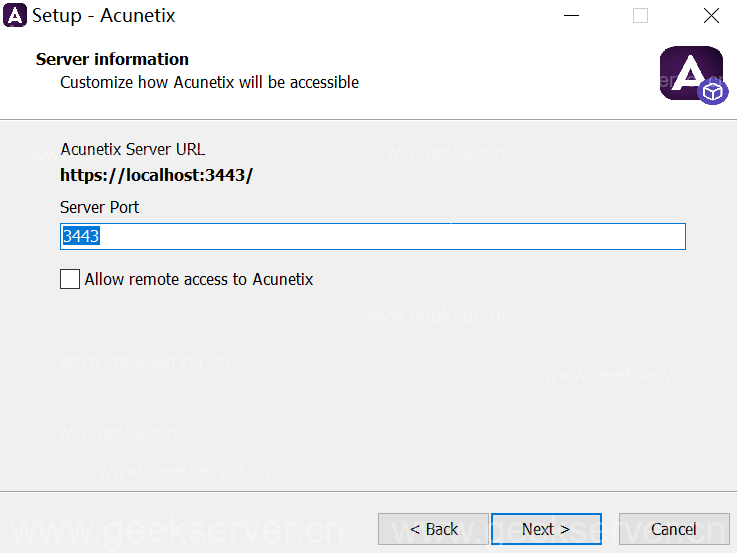
Task: Click inside the Server Port input field
Action: [x=400, y=236]
